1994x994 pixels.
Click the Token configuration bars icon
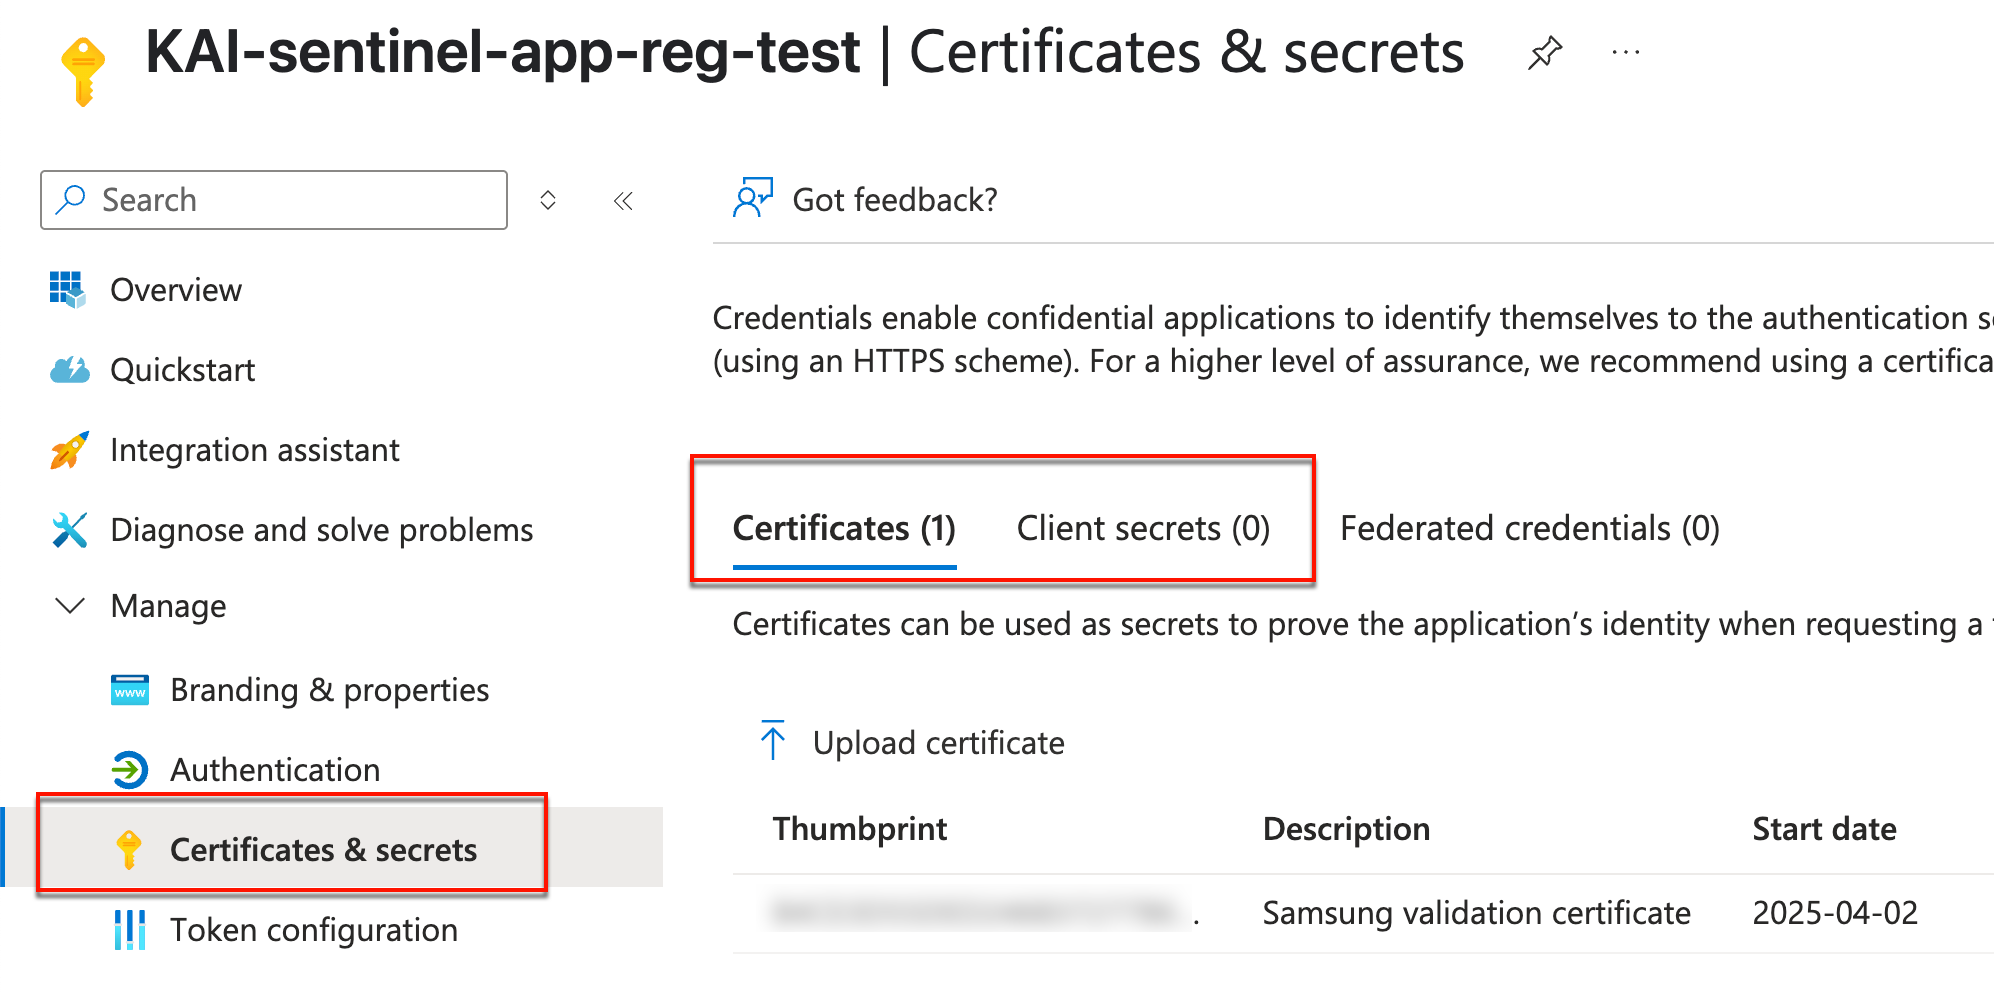pos(129,930)
